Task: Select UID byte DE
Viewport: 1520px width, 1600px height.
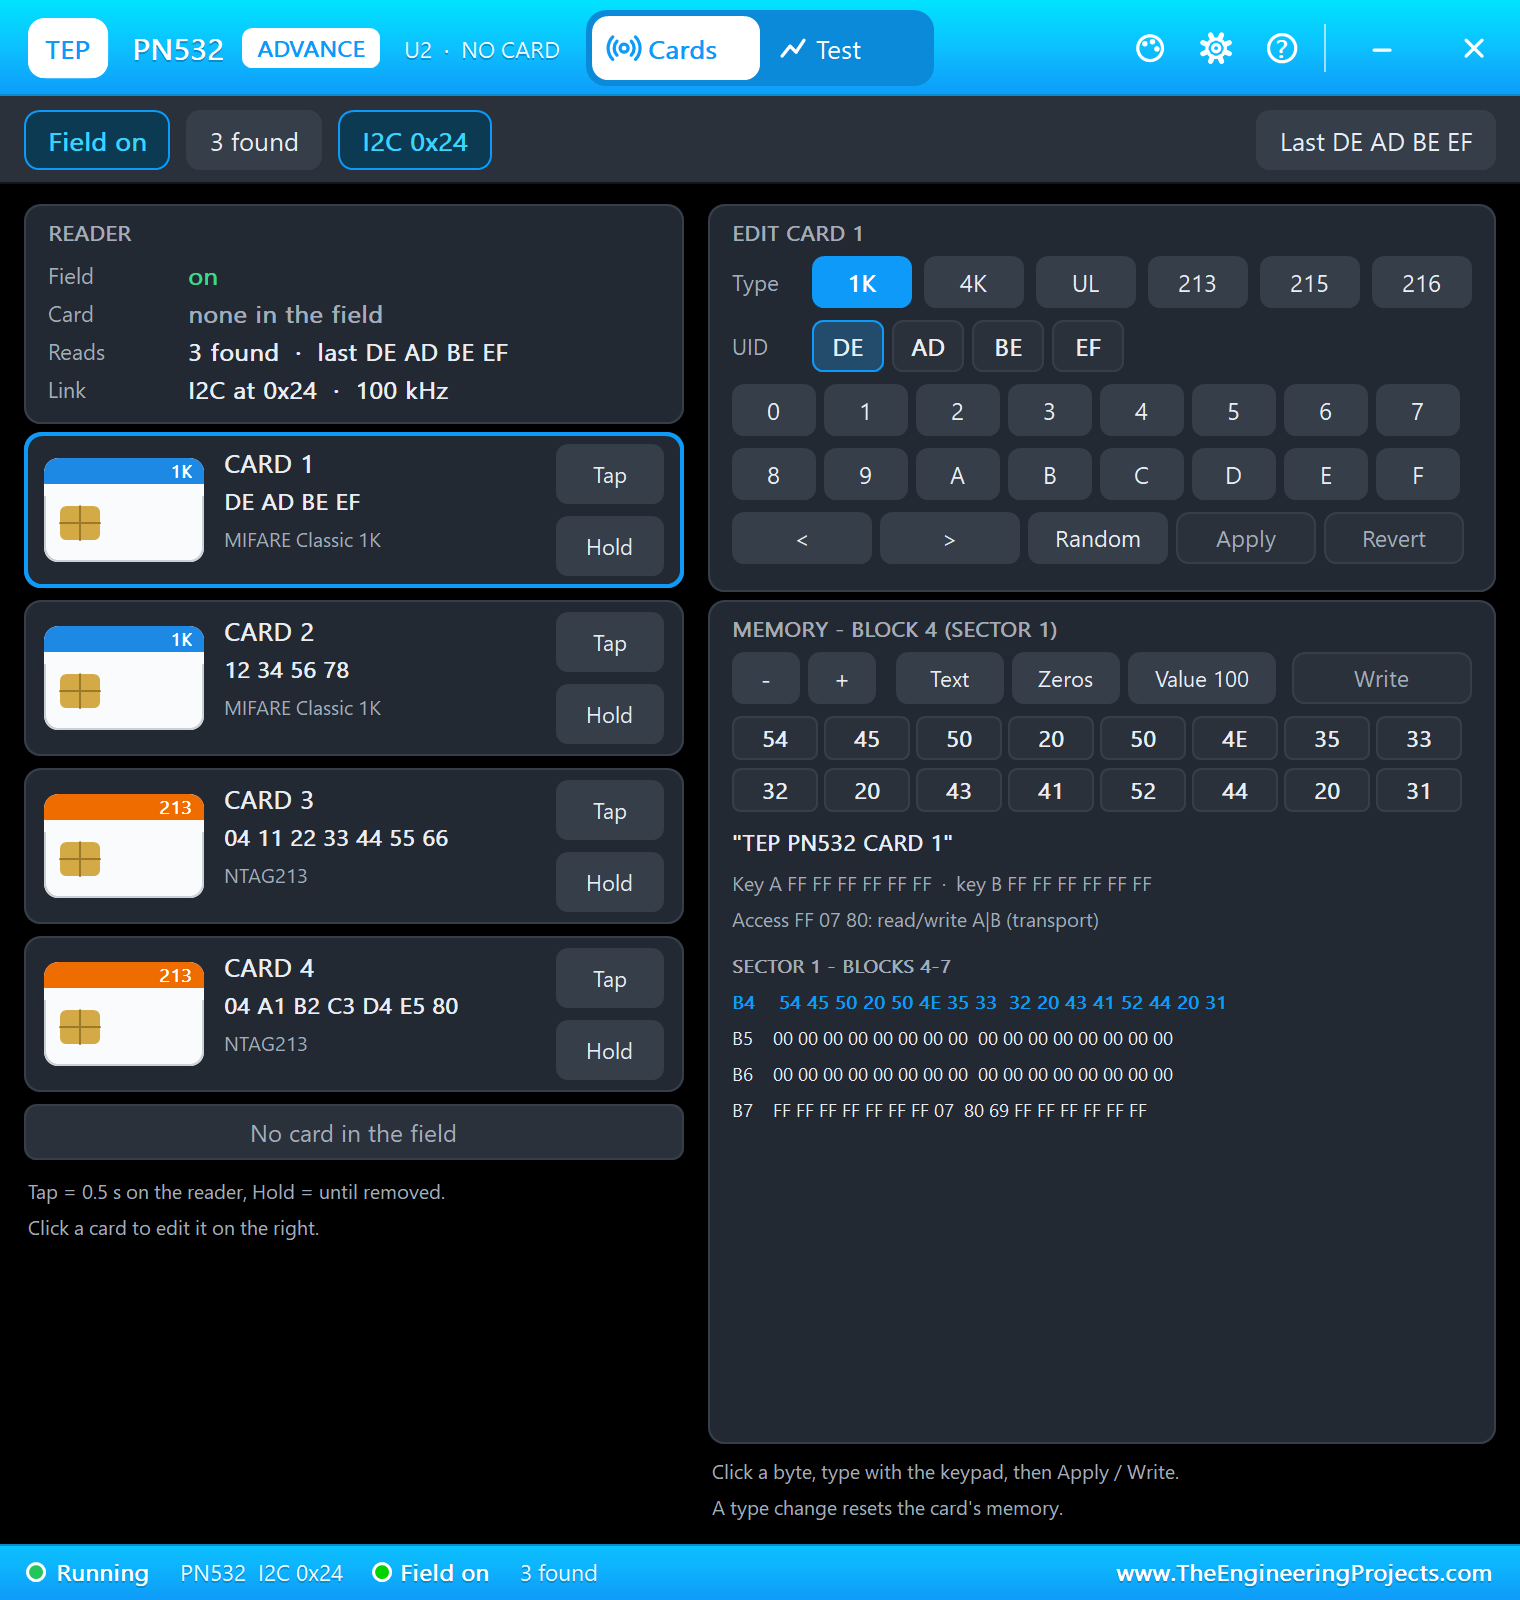Action: (848, 346)
